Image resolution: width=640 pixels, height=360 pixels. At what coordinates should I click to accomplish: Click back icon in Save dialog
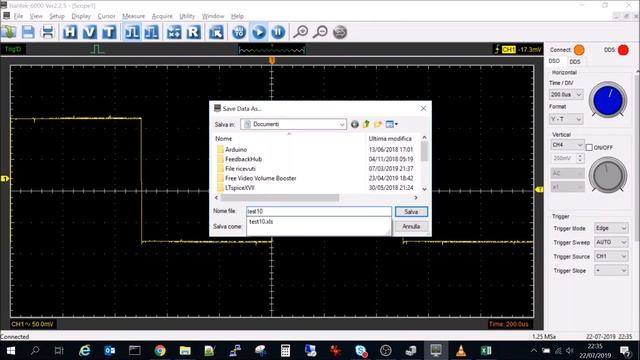[x=355, y=124]
